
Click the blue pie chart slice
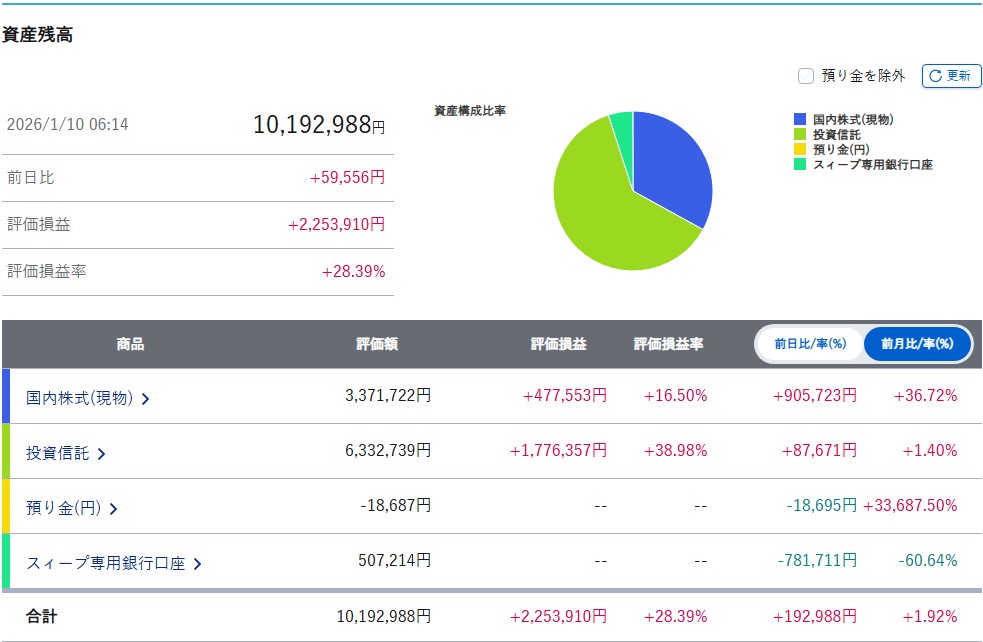pos(670,170)
